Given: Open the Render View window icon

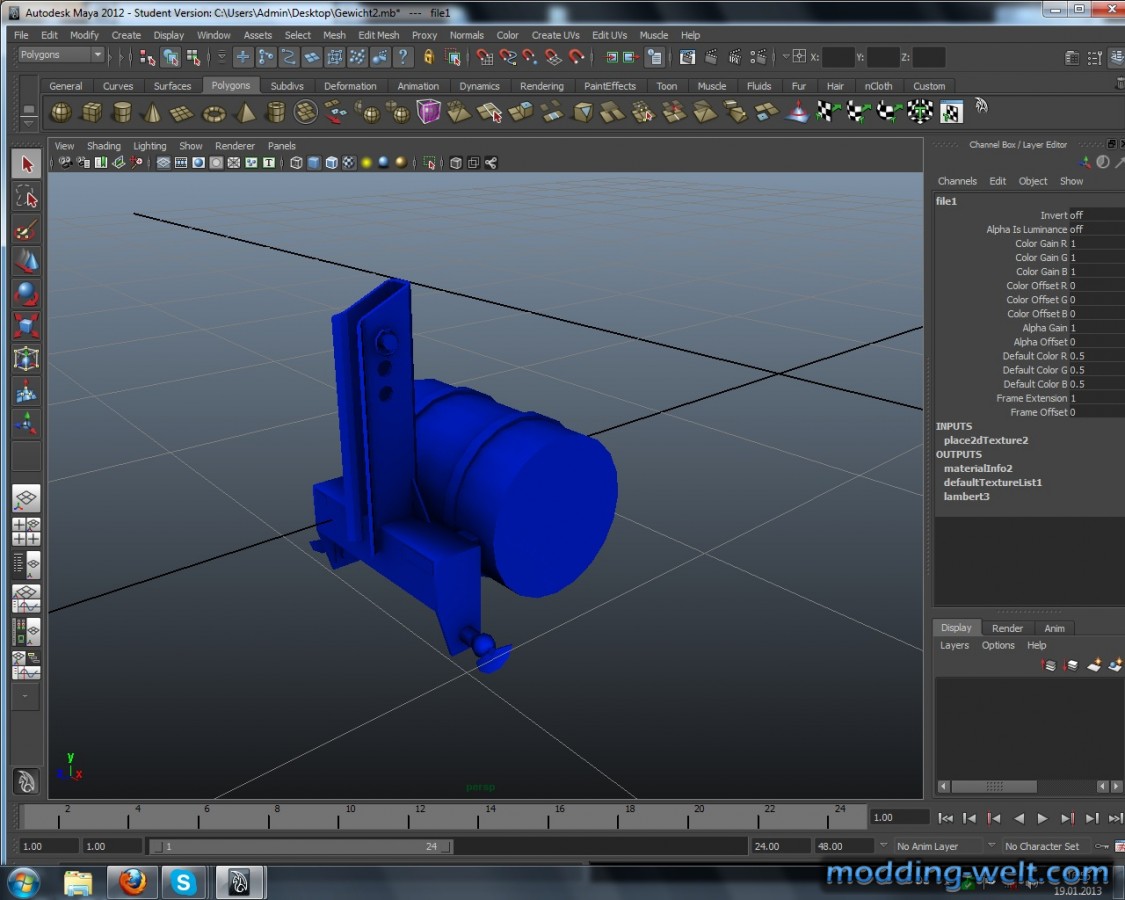Looking at the screenshot, I should (x=687, y=57).
